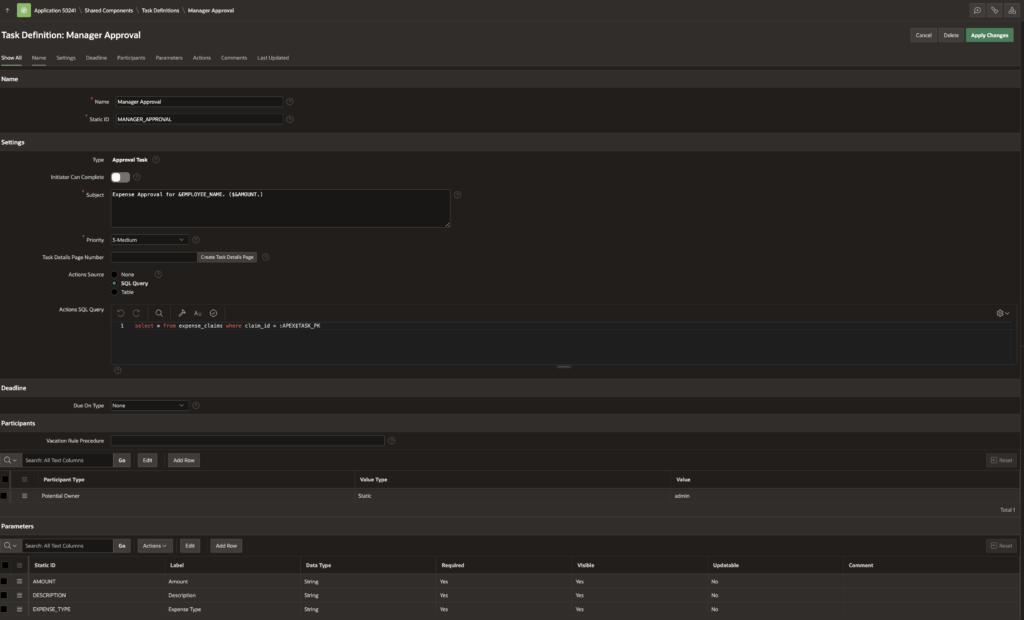Select None for Actions Source
The width and height of the screenshot is (1024, 620).
click(115, 274)
